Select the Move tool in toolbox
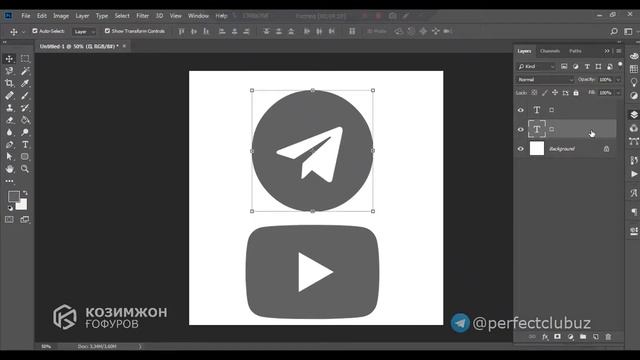The height and width of the screenshot is (360, 640). [x=9, y=59]
